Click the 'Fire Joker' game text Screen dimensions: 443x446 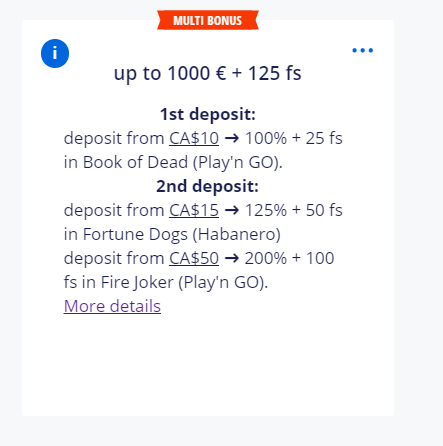pos(137,282)
